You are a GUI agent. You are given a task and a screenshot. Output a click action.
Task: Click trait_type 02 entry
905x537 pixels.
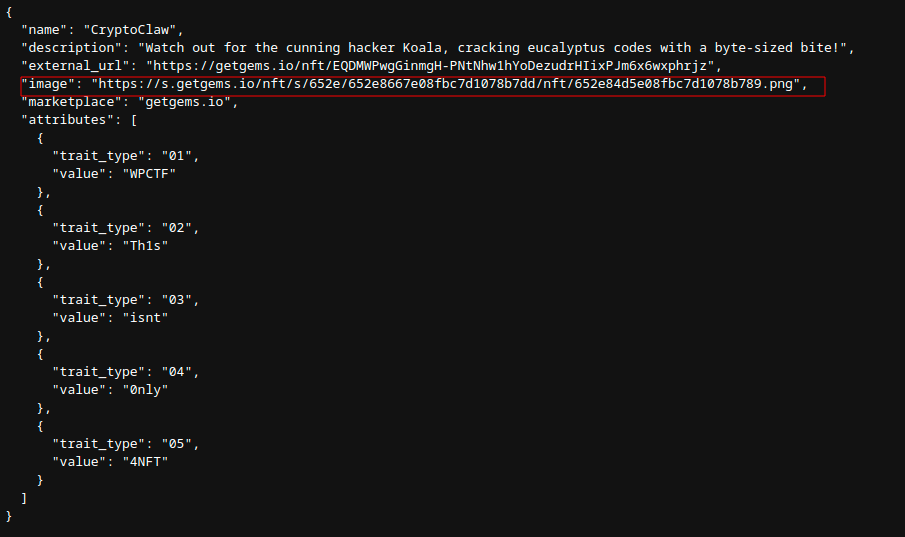click(126, 228)
